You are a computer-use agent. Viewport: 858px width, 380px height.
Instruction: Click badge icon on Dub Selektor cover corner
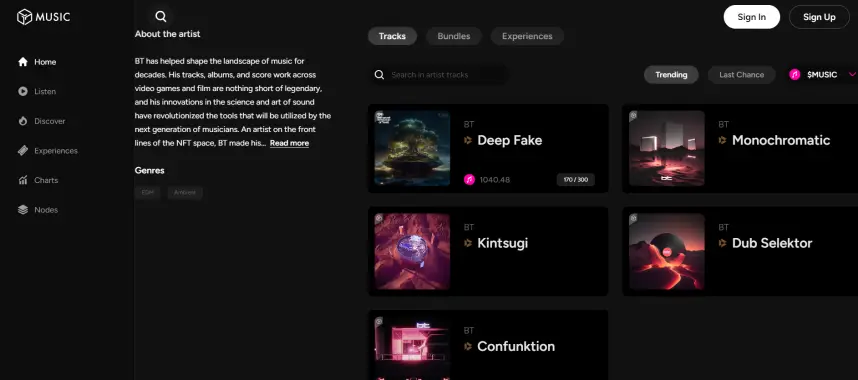[633, 218]
